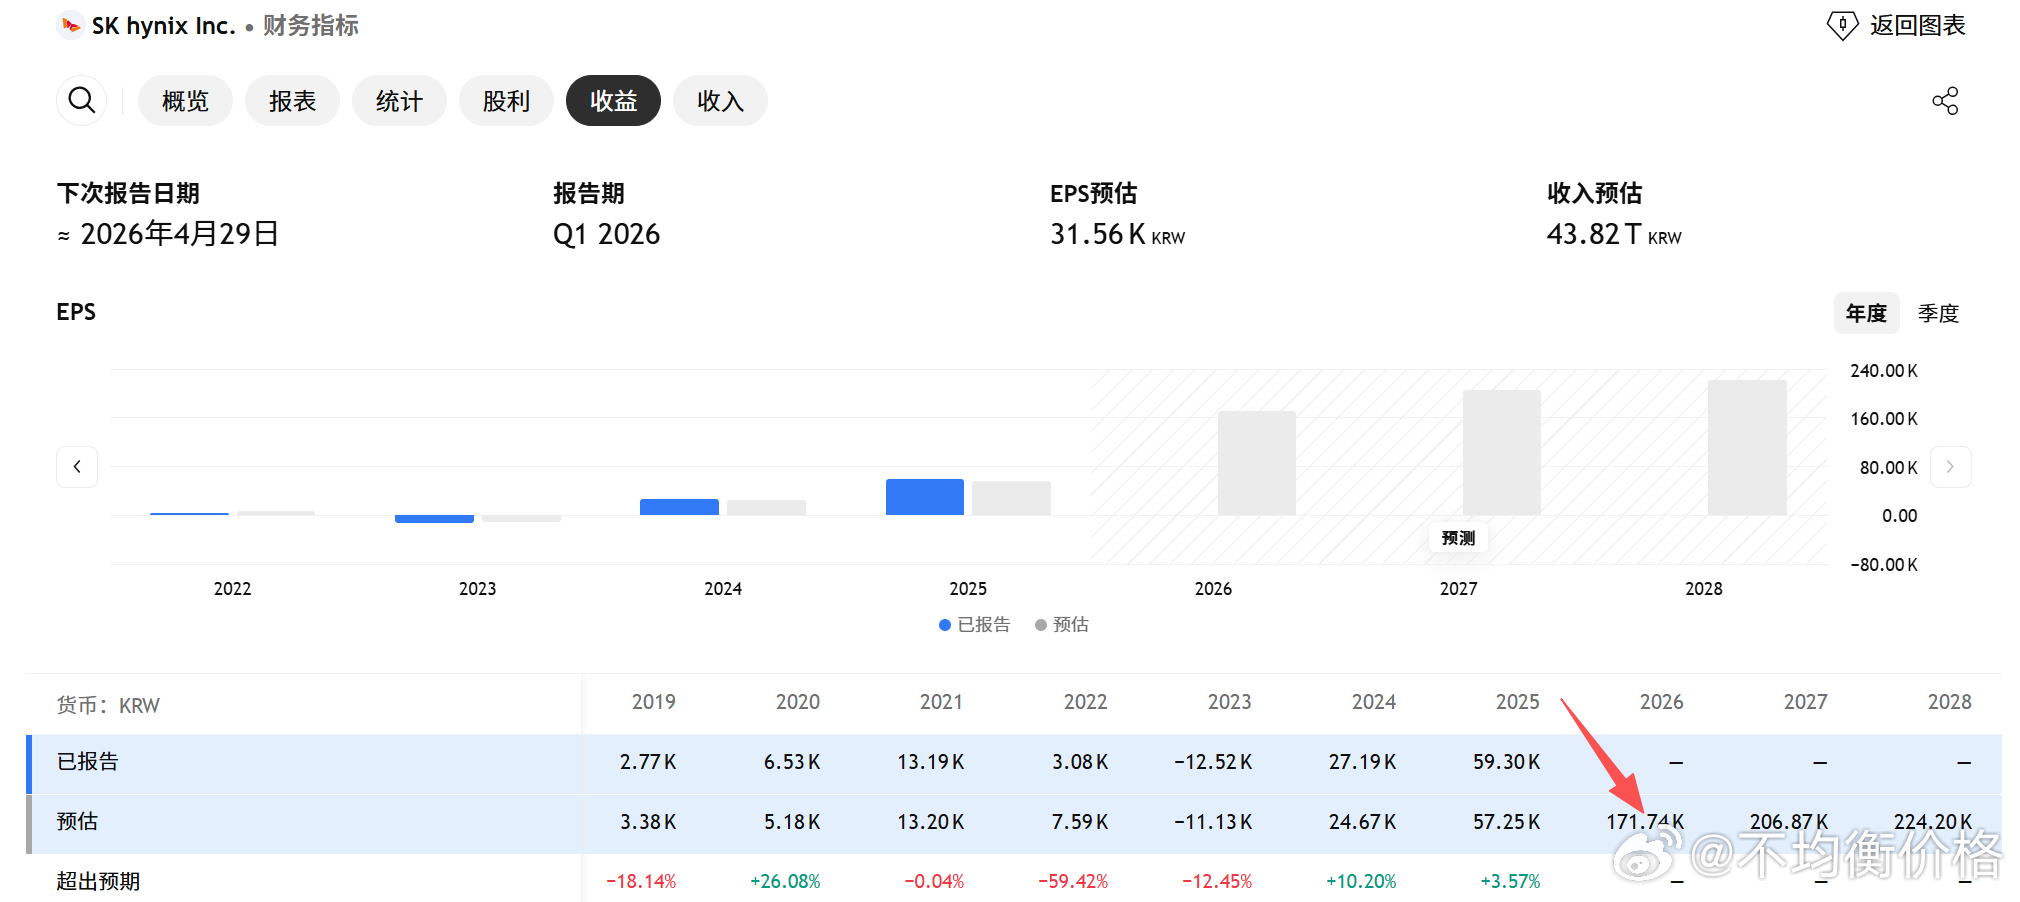Click reported value 27.19 K
Viewport: 2020px width, 902px height.
pyautogui.click(x=1363, y=762)
